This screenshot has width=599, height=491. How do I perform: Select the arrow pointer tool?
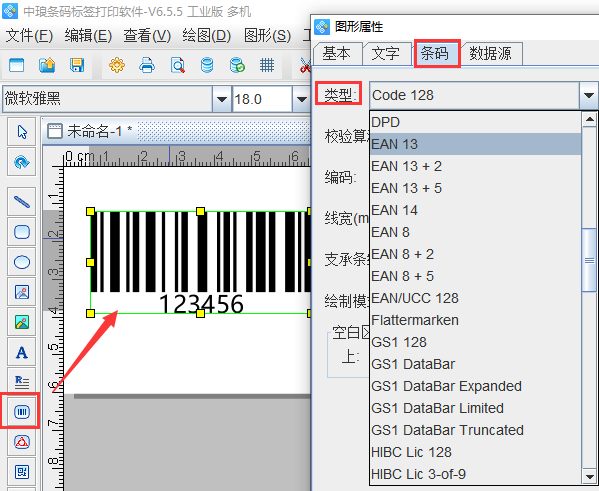click(x=22, y=132)
